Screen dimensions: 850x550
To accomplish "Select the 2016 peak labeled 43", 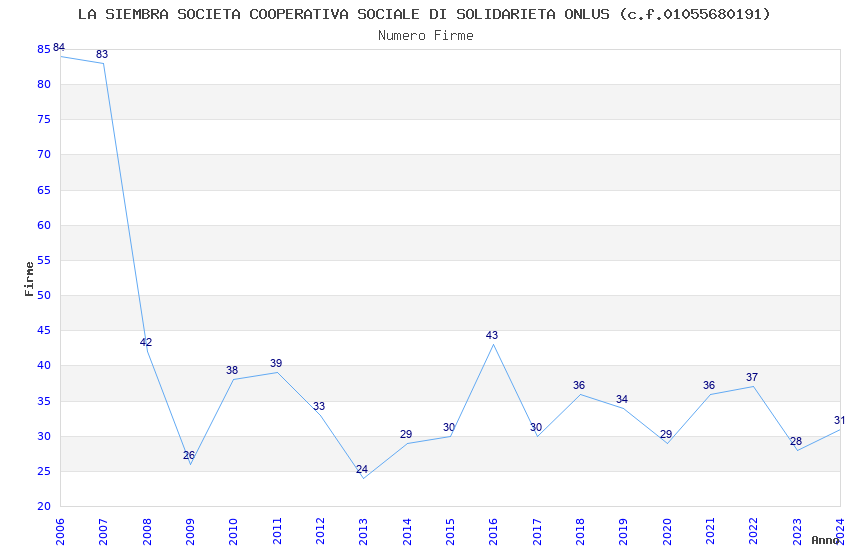I will point(493,344).
